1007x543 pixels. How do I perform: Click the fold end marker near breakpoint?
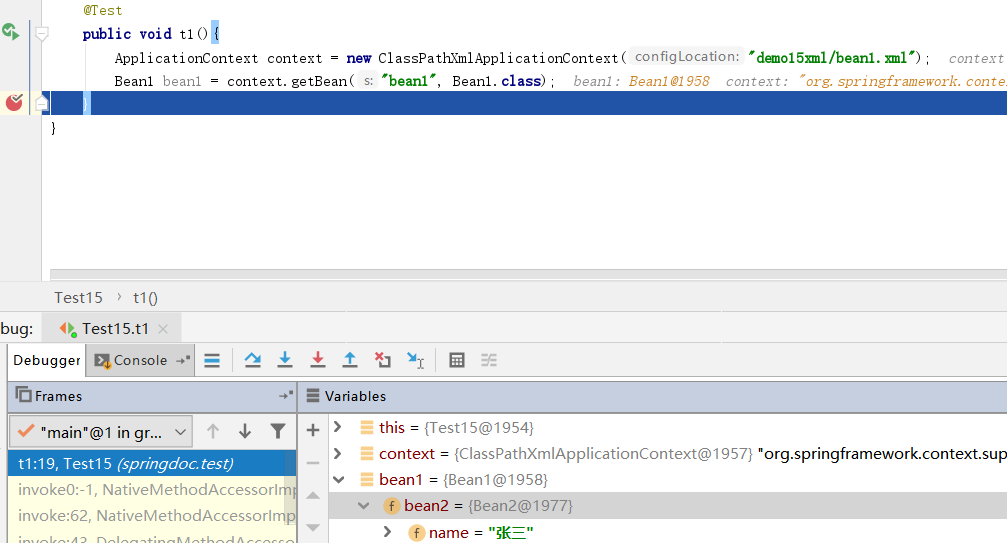click(x=42, y=103)
